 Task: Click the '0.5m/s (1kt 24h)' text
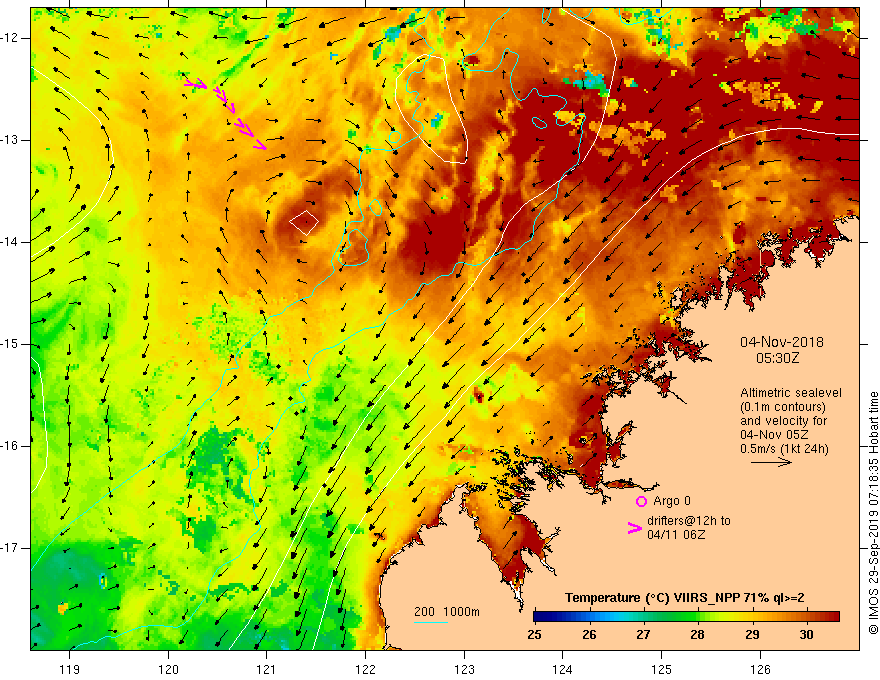click(784, 449)
